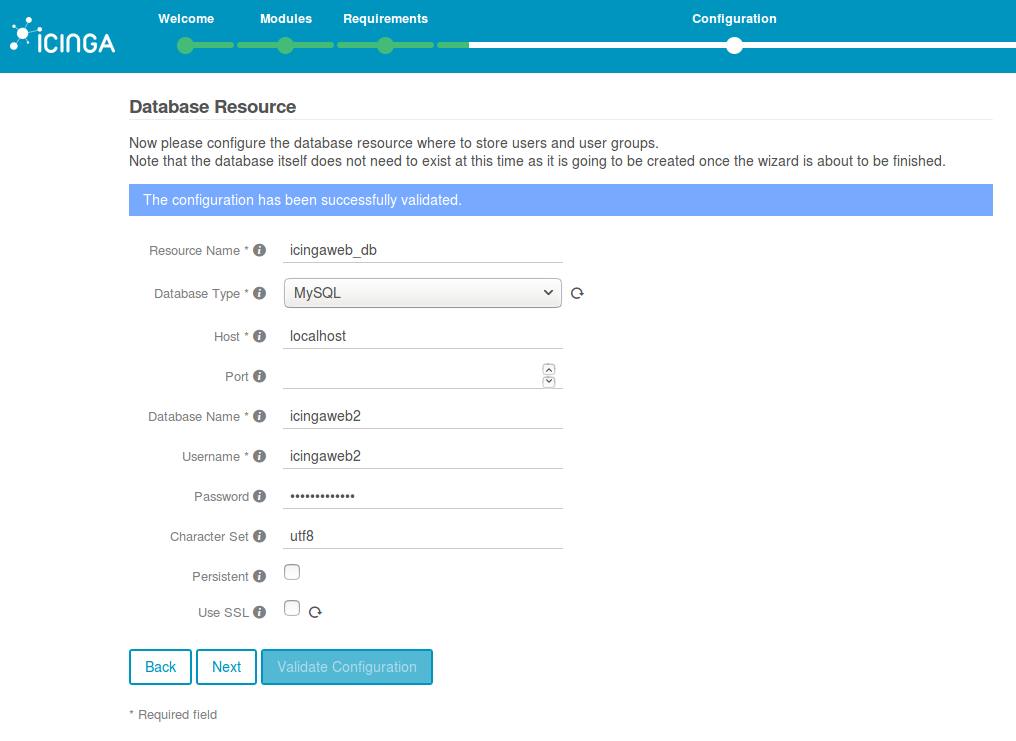
Task: Click the Persistent label
Action: point(220,576)
